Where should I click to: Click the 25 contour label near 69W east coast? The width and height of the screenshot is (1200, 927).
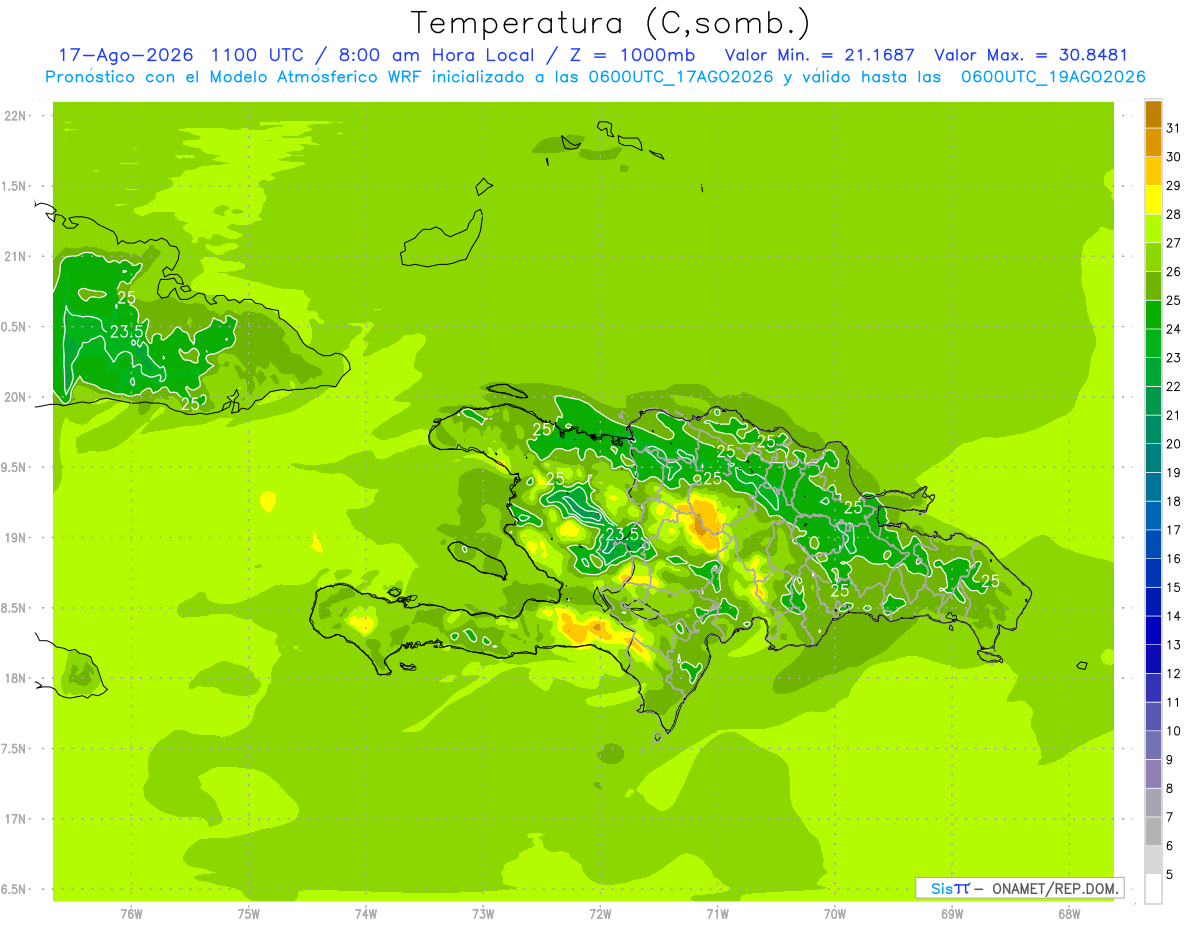point(990,581)
